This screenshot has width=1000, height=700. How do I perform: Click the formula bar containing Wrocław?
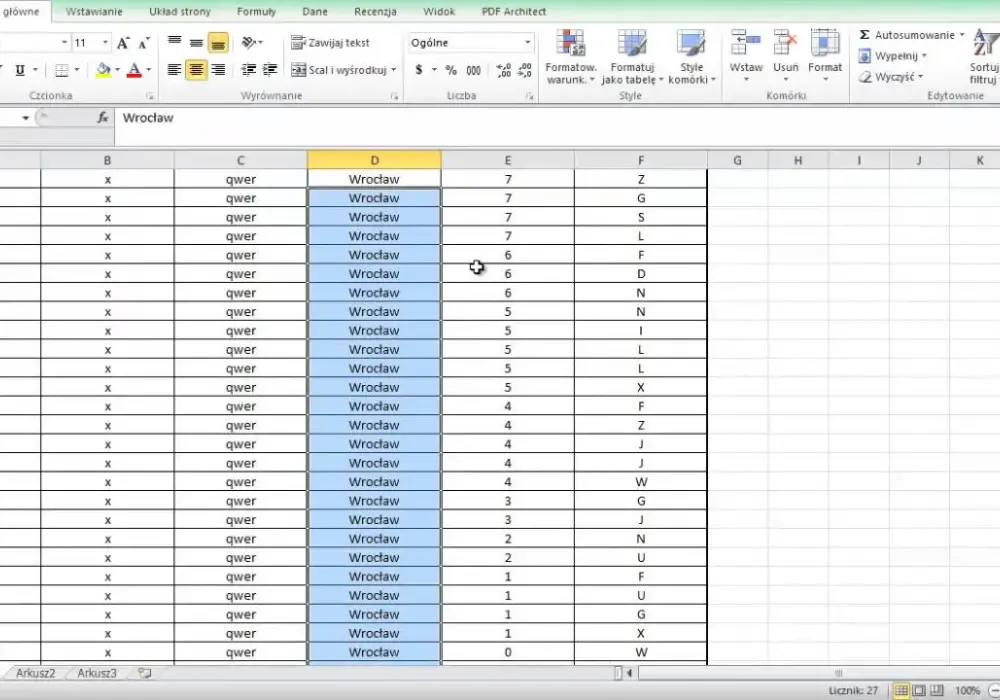click(556, 118)
